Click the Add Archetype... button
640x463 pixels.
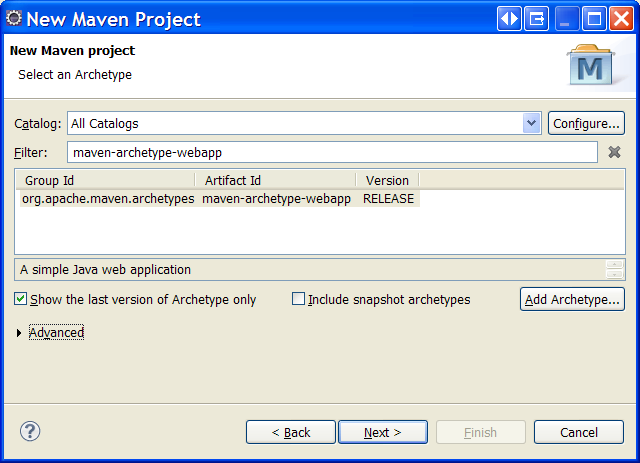[x=572, y=299]
